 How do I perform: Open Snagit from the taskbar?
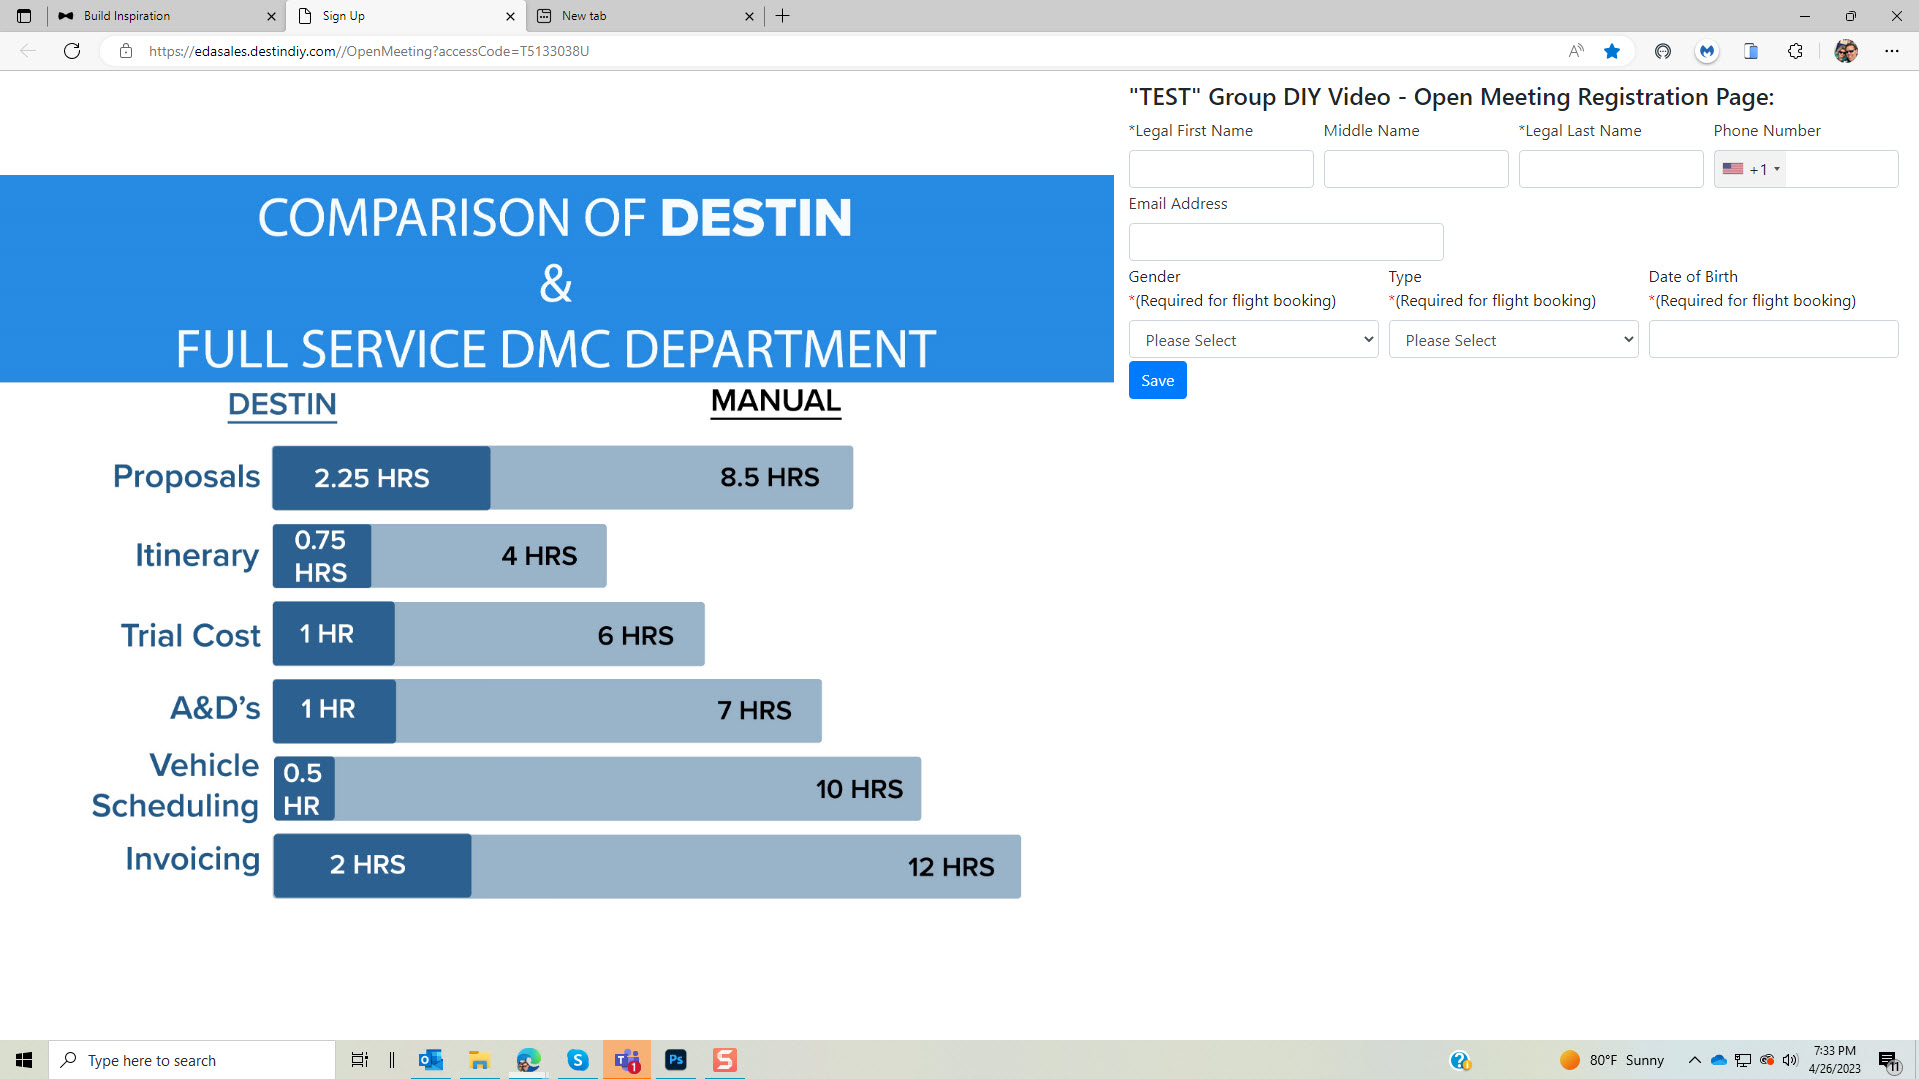pyautogui.click(x=725, y=1060)
